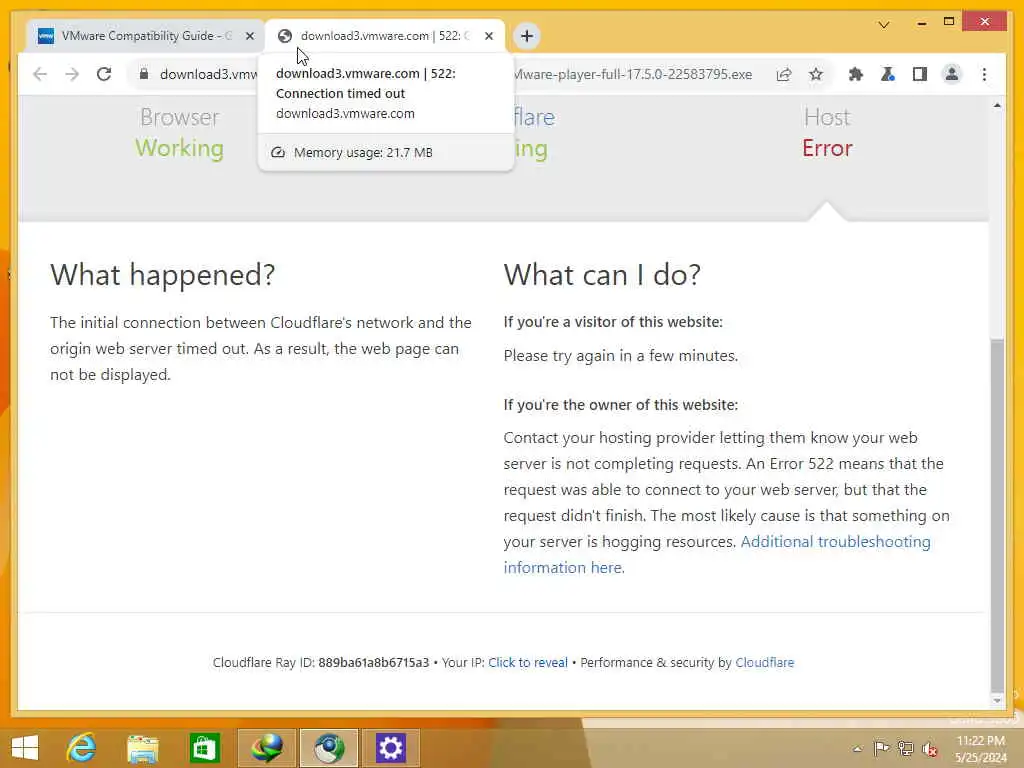Open the Extensions puzzle icon
The height and width of the screenshot is (768, 1024).
[x=856, y=74]
